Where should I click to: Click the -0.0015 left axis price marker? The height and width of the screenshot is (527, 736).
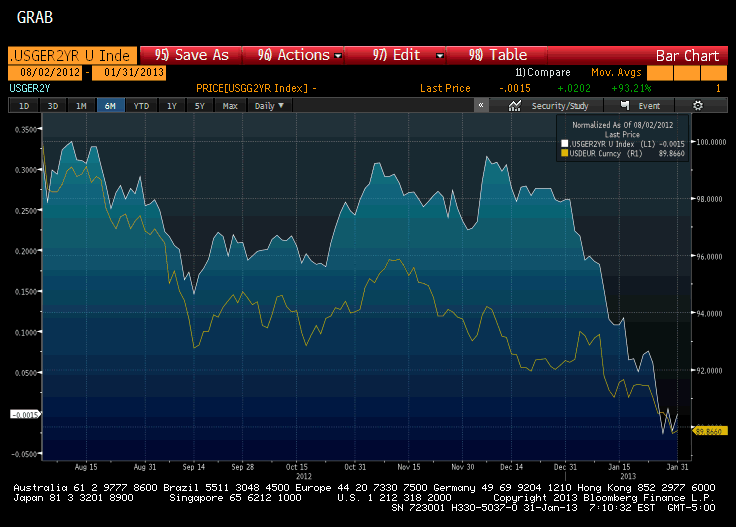[x=25, y=414]
